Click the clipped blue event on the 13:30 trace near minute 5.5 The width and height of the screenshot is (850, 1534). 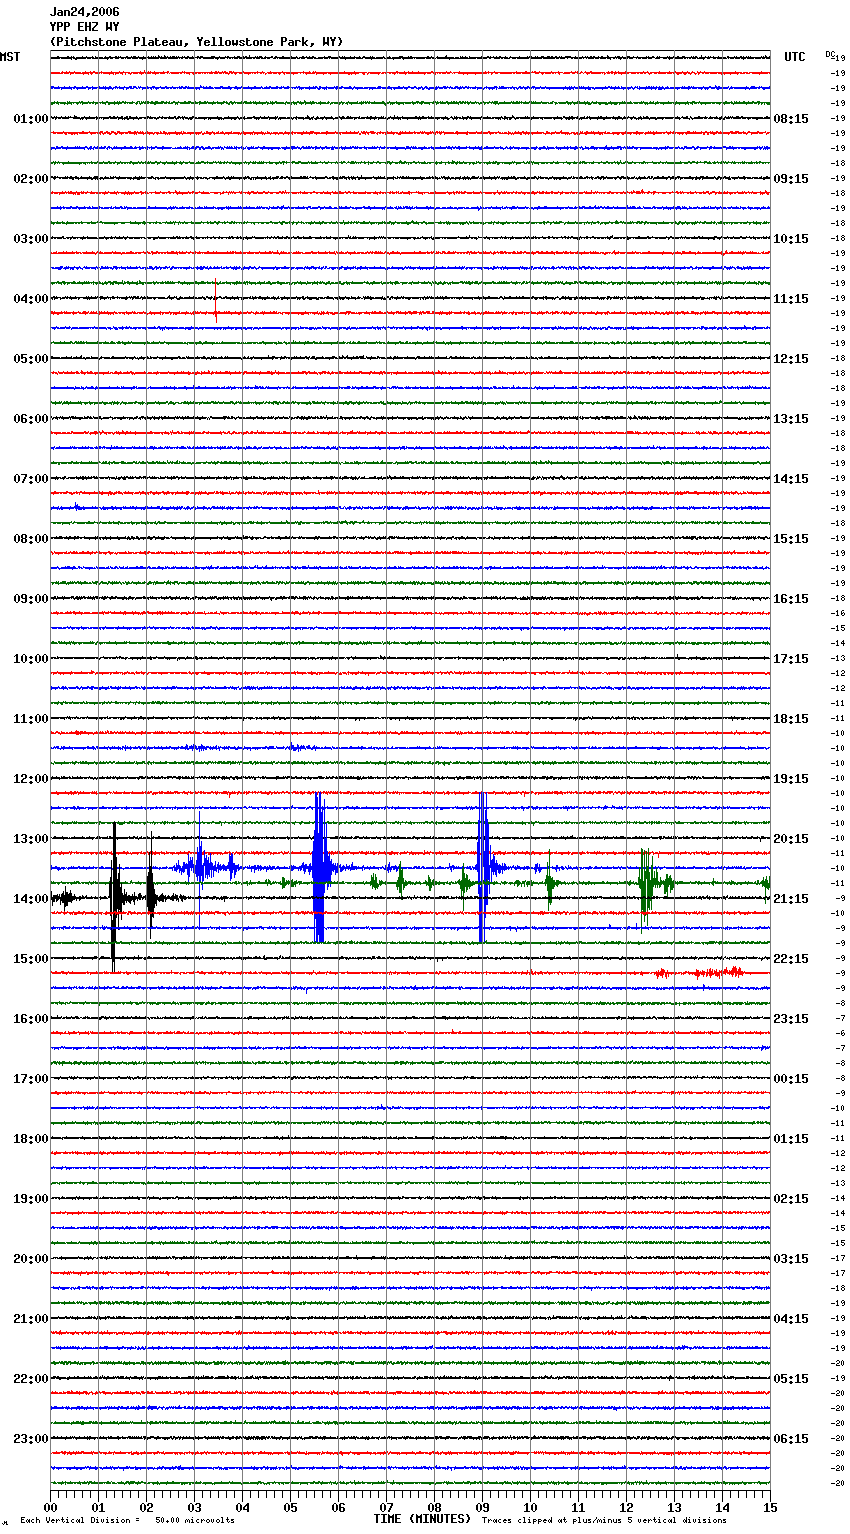[319, 867]
